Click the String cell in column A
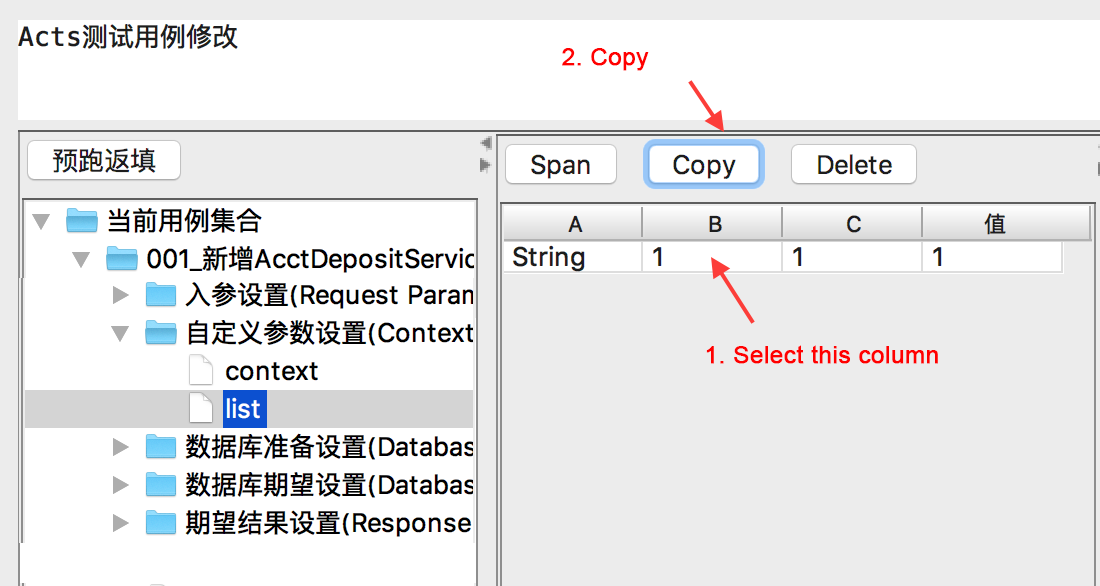Screen dimensions: 1100x586 549,258
